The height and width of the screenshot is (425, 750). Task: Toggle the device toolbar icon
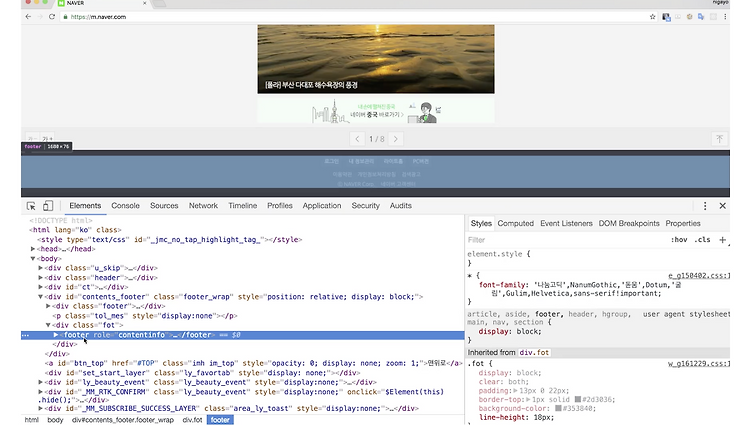tap(48, 206)
